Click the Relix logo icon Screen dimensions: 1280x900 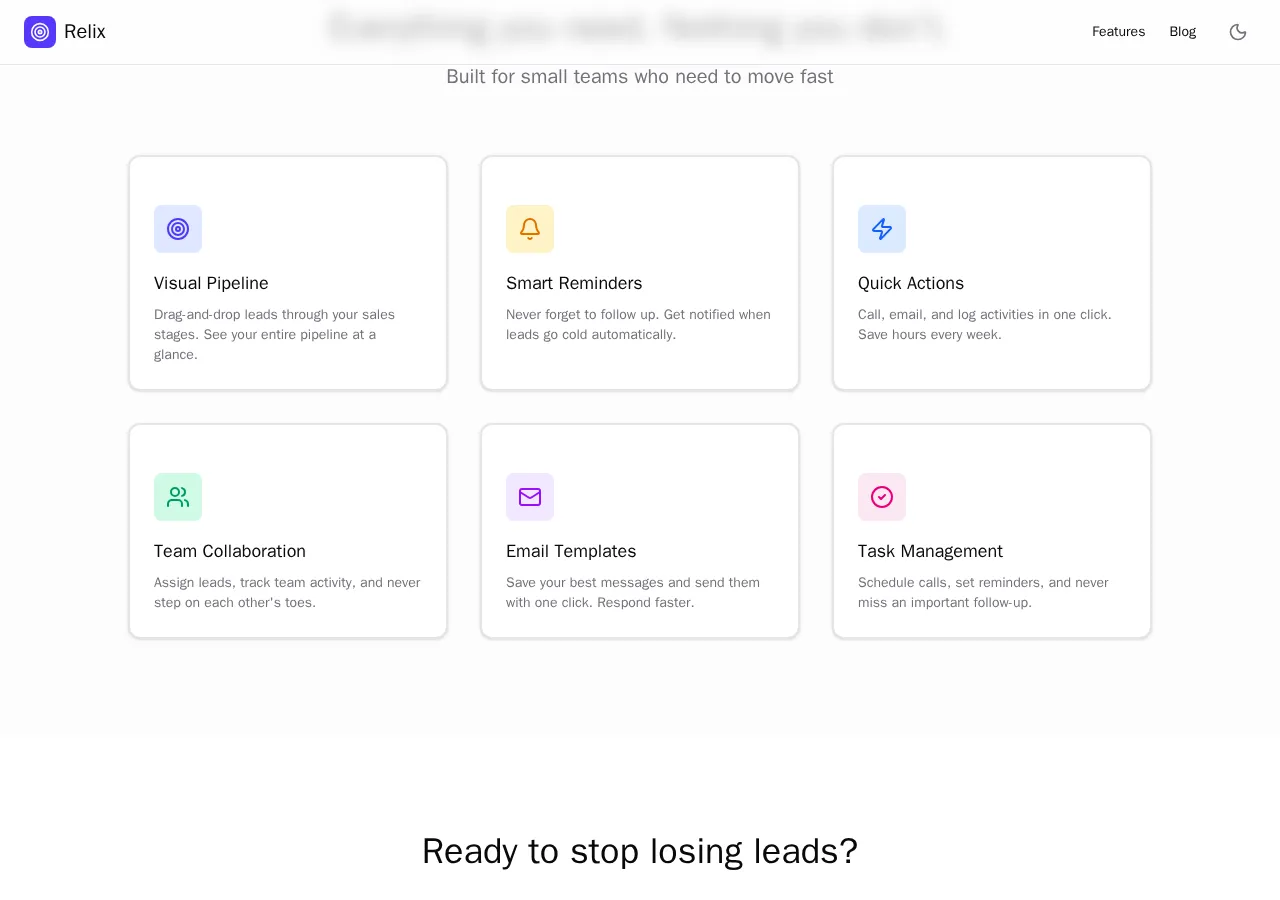(x=40, y=32)
